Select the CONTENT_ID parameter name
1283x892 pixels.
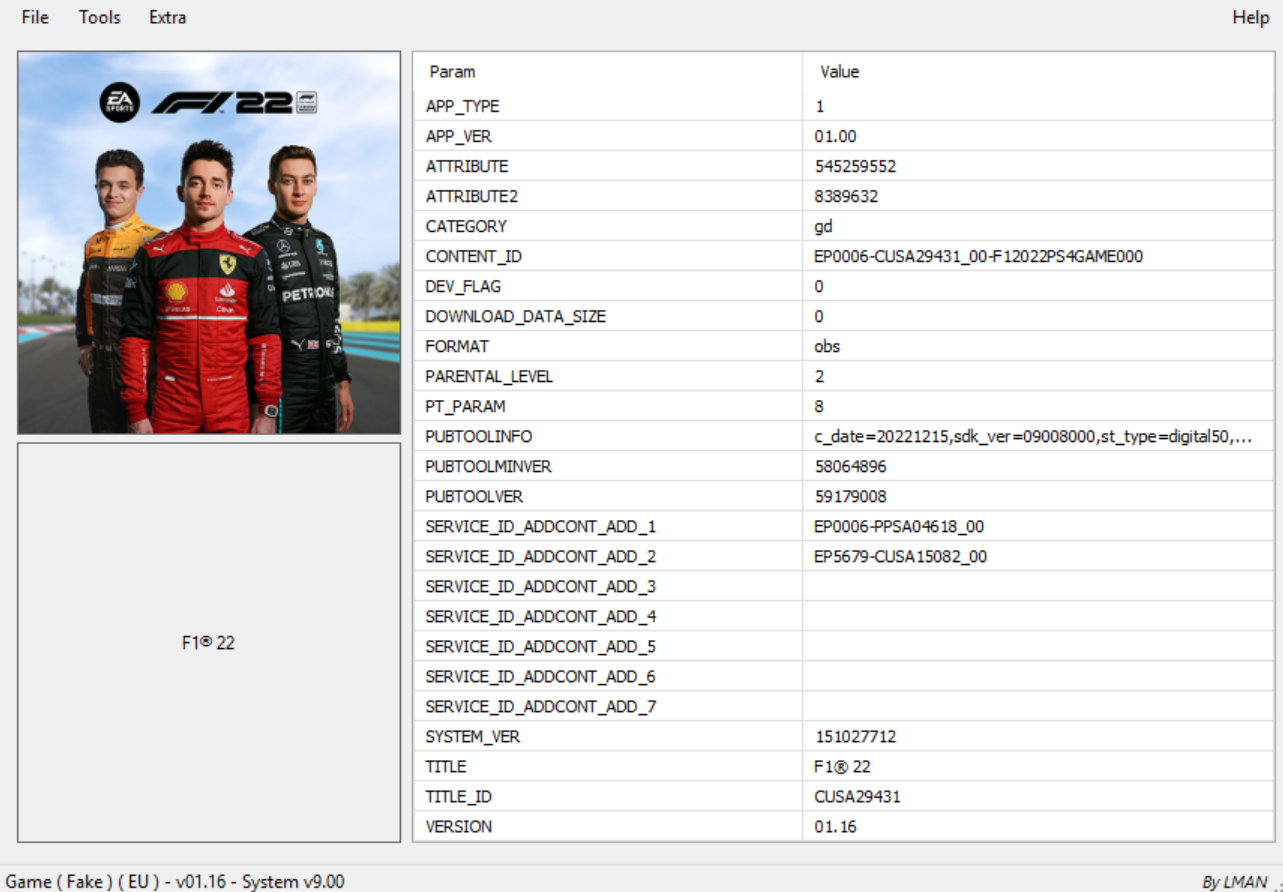click(474, 256)
